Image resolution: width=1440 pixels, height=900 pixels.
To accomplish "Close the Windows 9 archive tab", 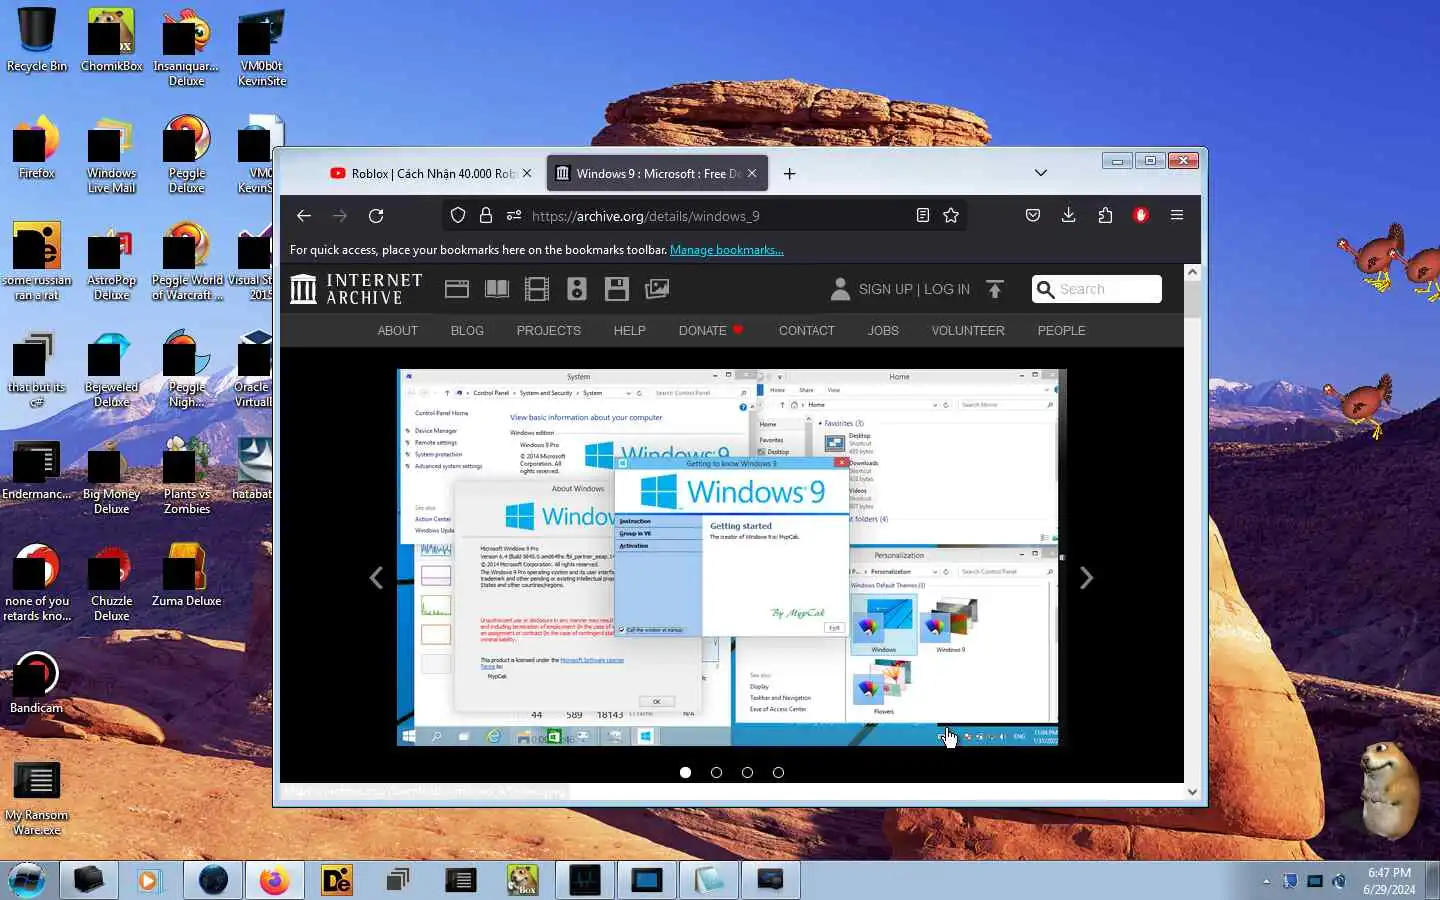I will pos(752,173).
